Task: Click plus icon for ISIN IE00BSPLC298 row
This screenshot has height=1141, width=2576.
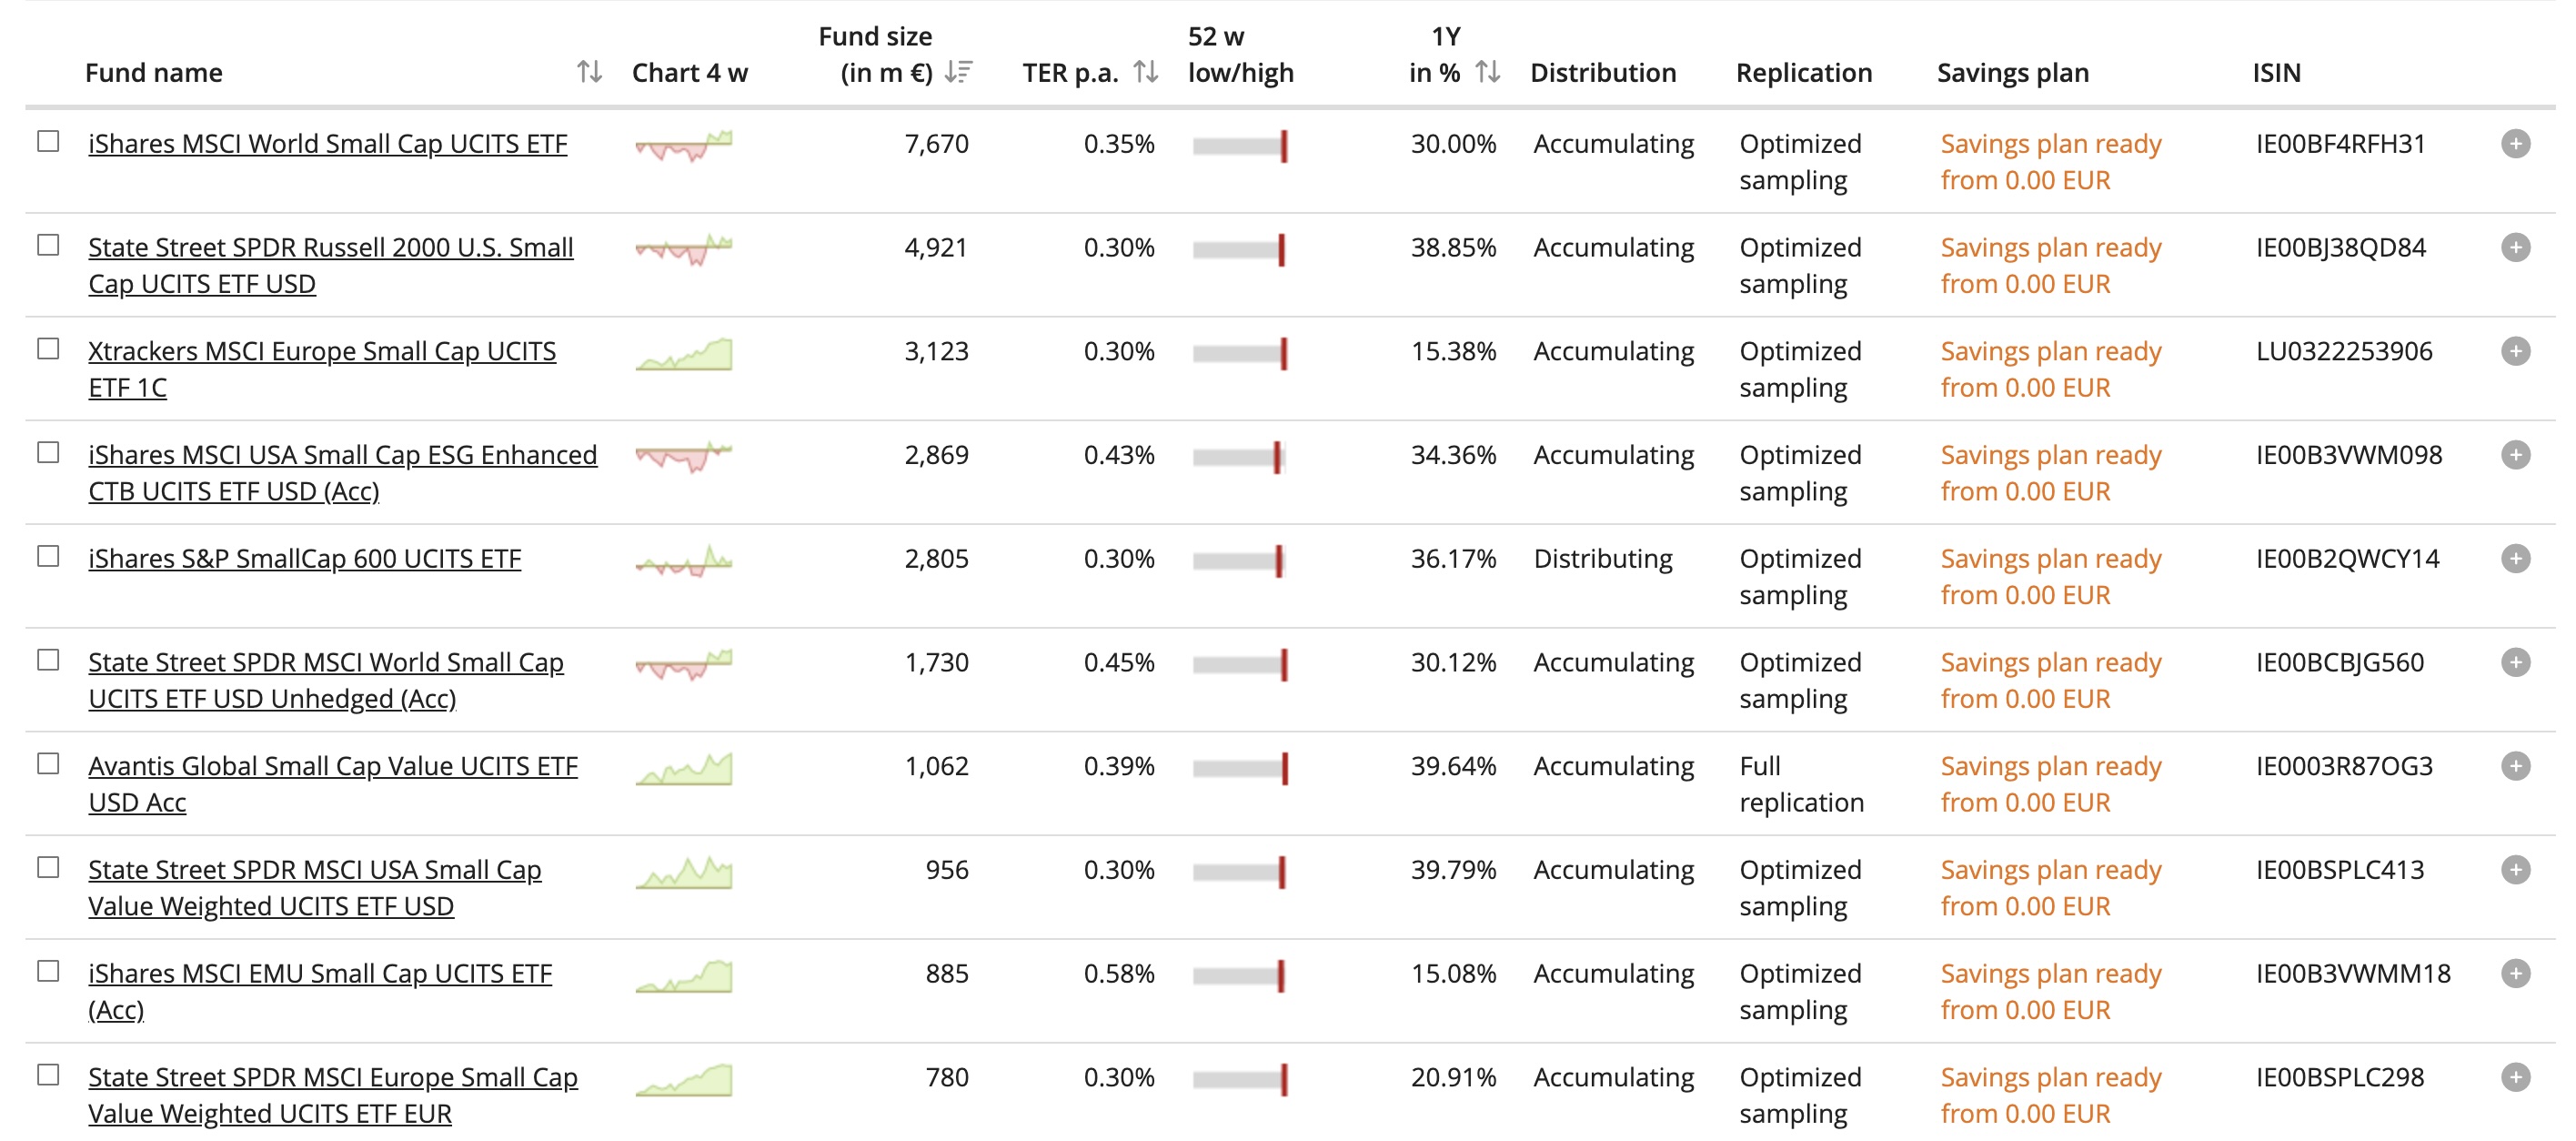Action: coord(2515,1077)
